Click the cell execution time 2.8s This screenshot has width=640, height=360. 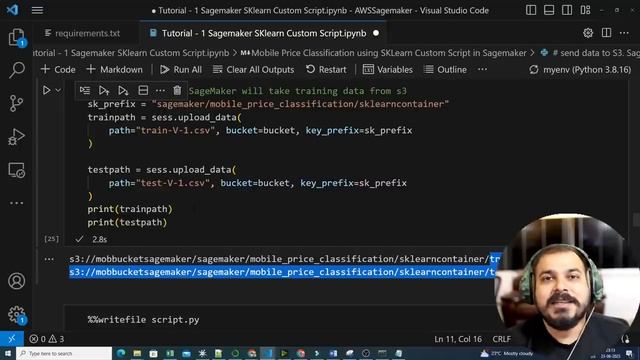point(100,239)
